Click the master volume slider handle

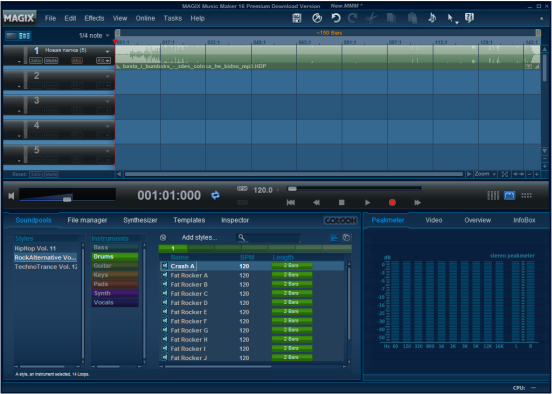point(67,200)
